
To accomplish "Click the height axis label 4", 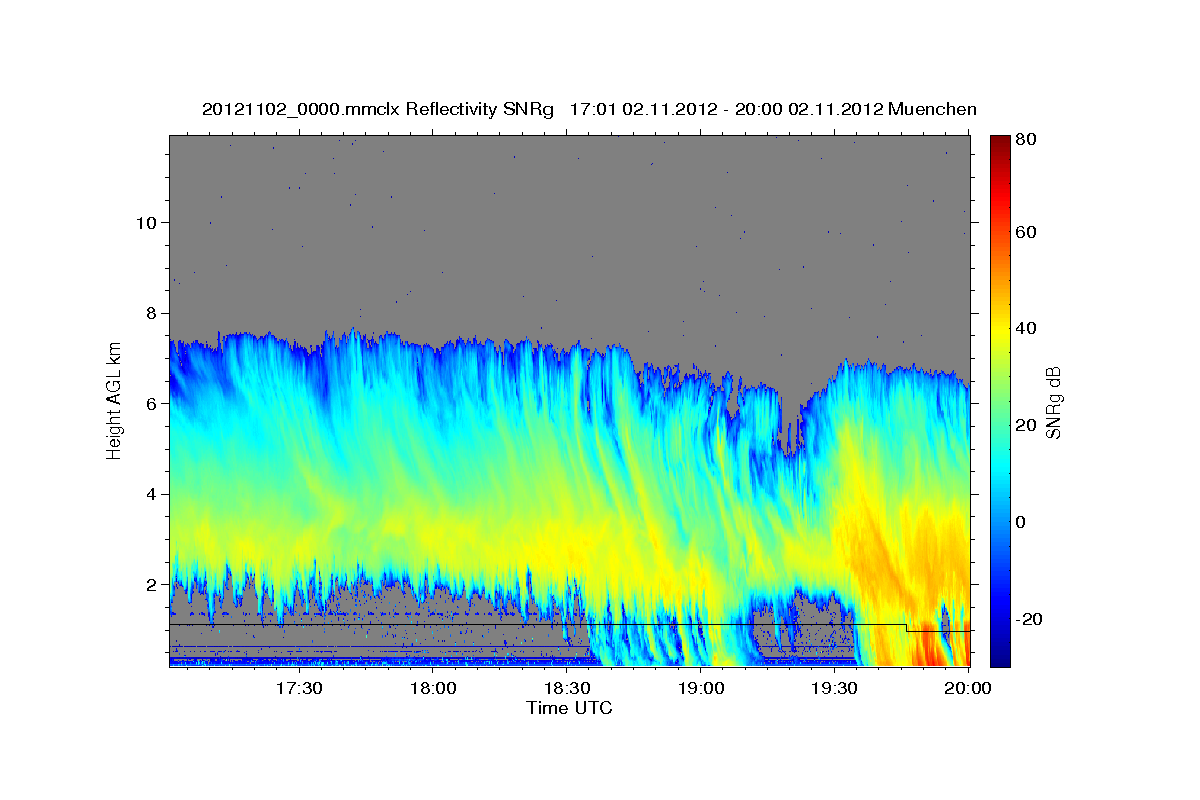I will tap(149, 494).
